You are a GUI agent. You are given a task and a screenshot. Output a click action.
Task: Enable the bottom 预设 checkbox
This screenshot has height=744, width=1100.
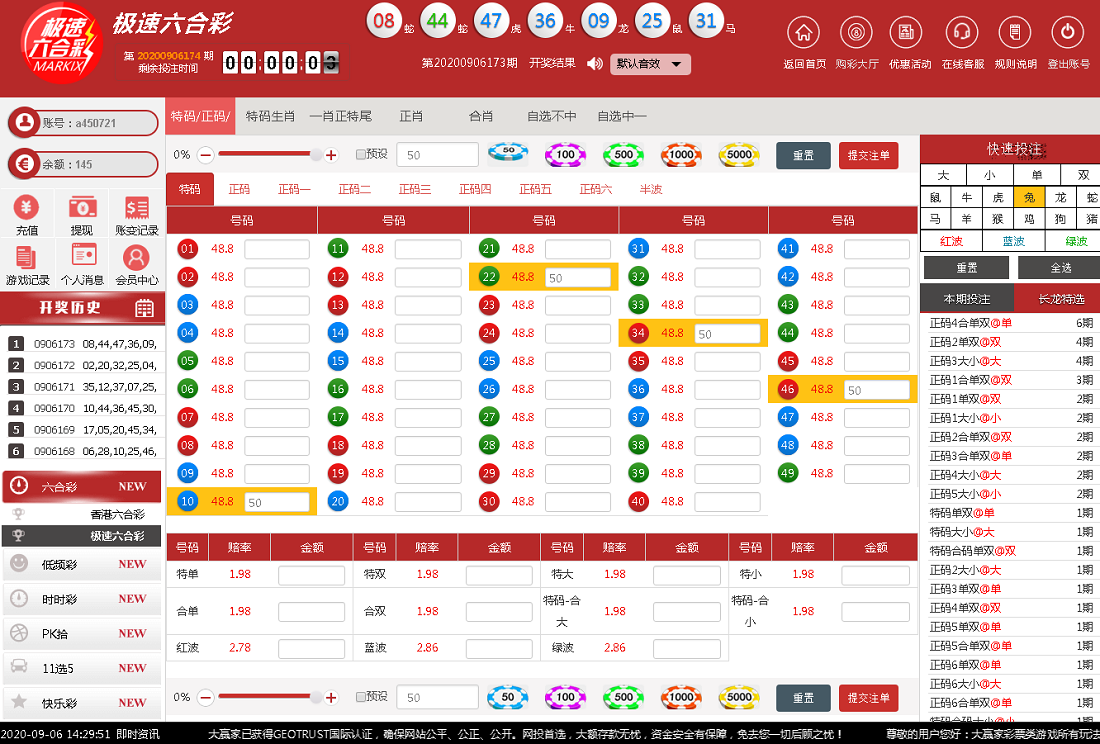361,697
